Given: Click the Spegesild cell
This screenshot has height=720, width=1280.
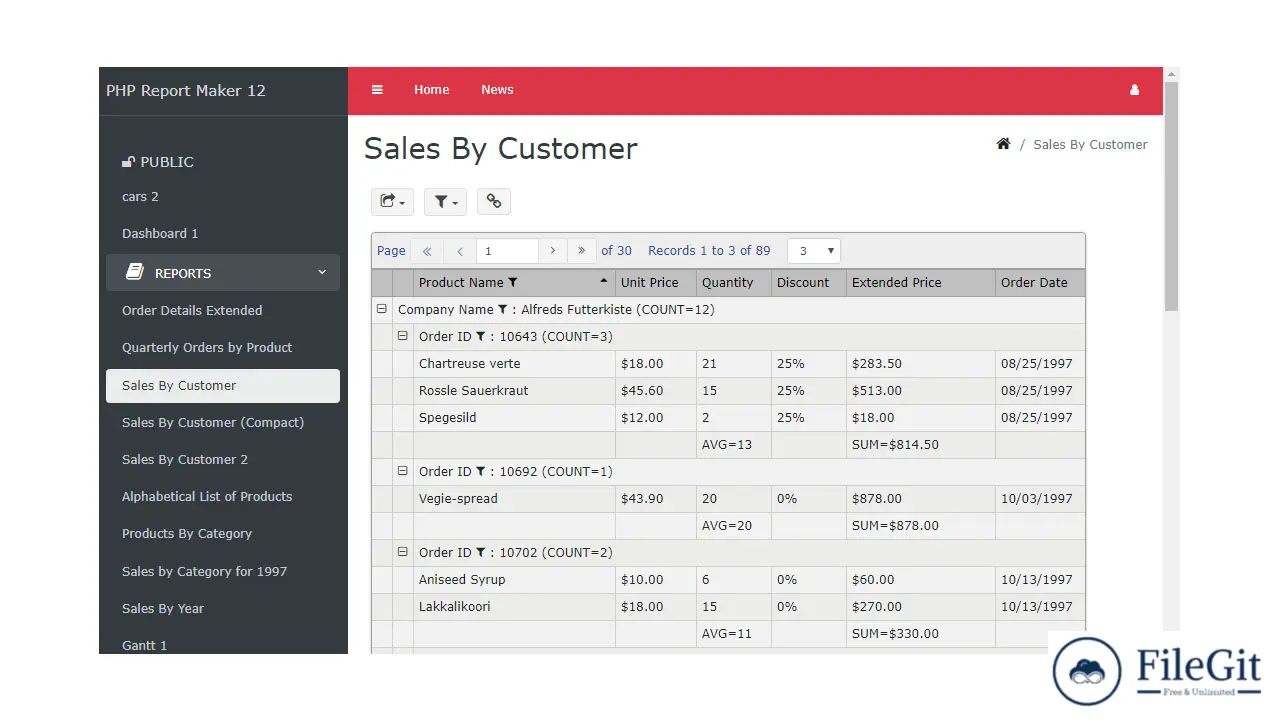Looking at the screenshot, I should [514, 418].
